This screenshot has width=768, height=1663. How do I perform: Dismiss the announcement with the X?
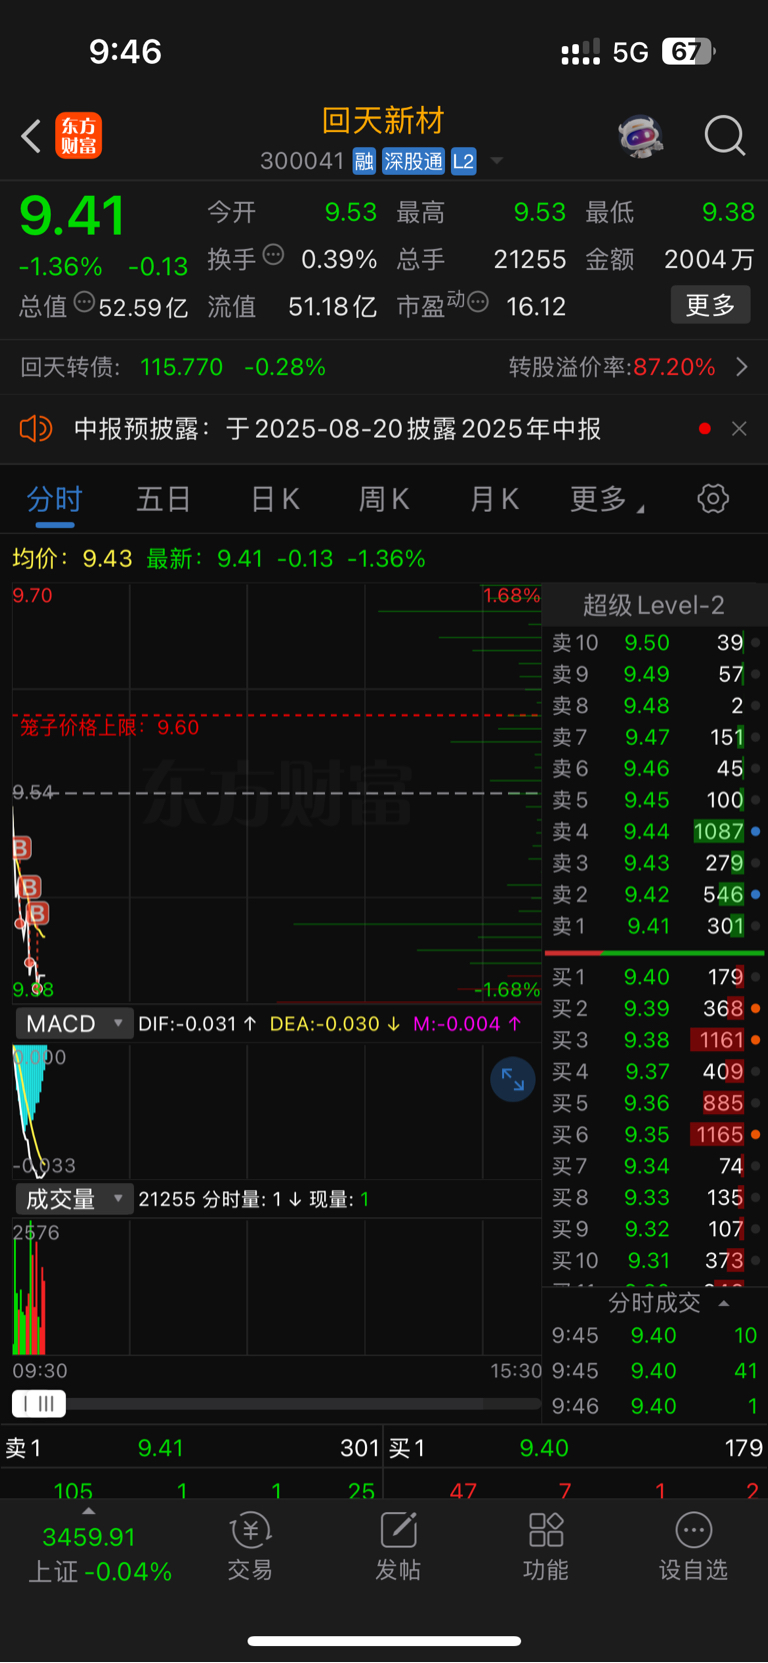[x=739, y=429]
